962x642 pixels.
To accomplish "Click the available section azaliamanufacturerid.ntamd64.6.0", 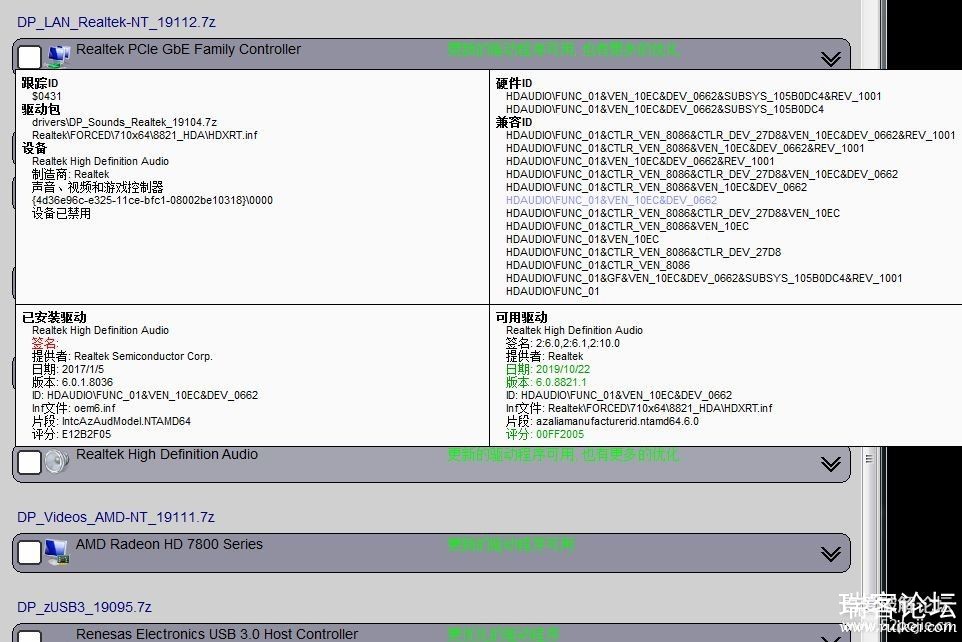I will [617, 421].
